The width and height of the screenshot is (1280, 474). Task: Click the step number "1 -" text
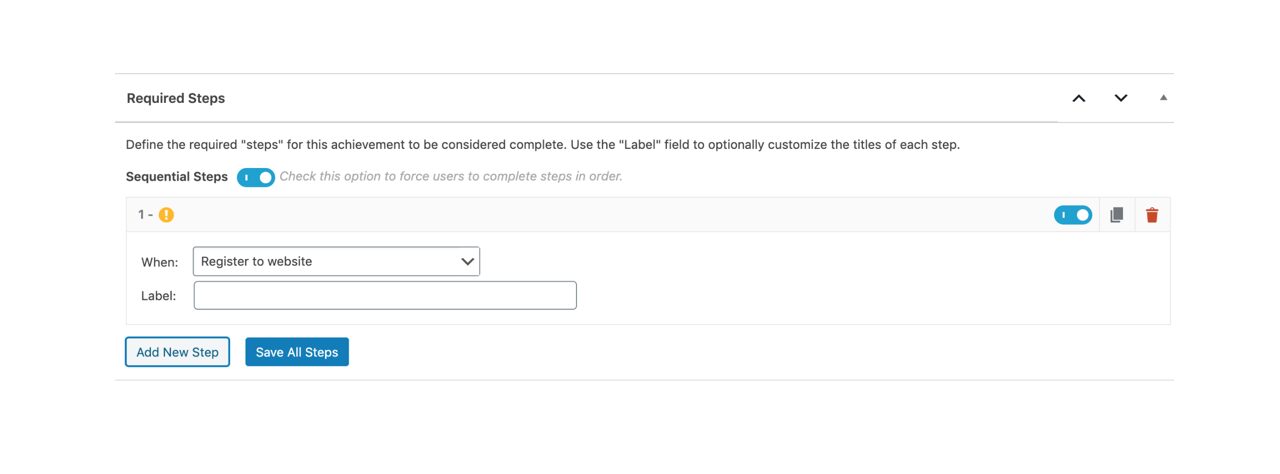(x=146, y=215)
